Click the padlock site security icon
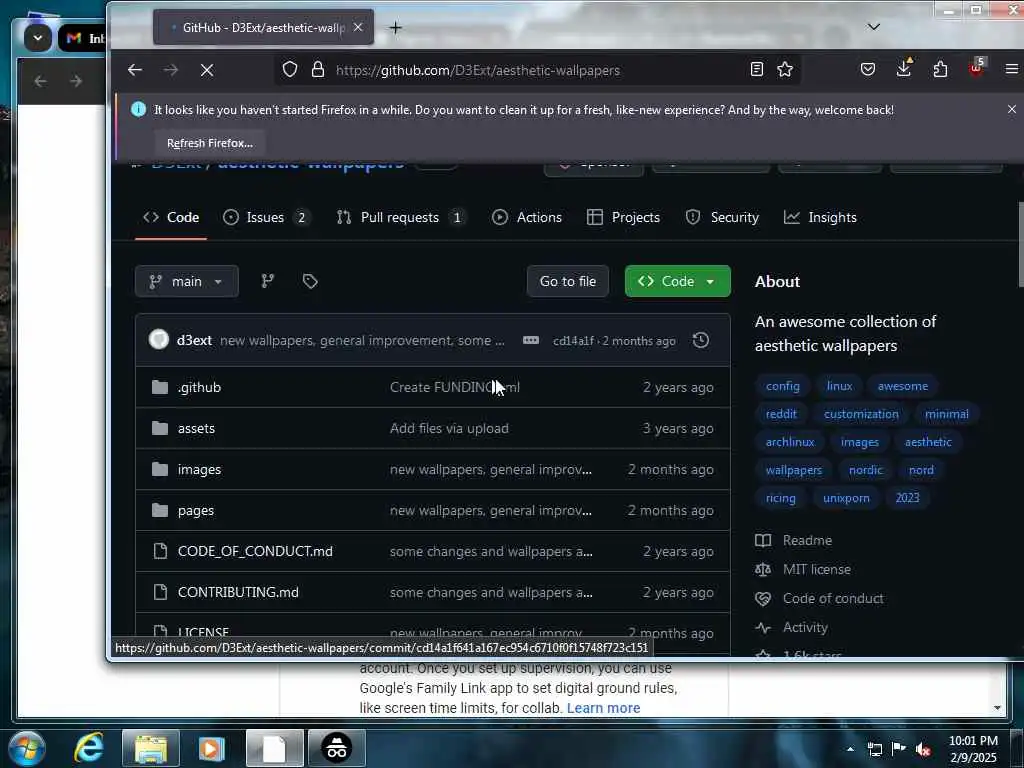1024x768 pixels. click(x=318, y=69)
